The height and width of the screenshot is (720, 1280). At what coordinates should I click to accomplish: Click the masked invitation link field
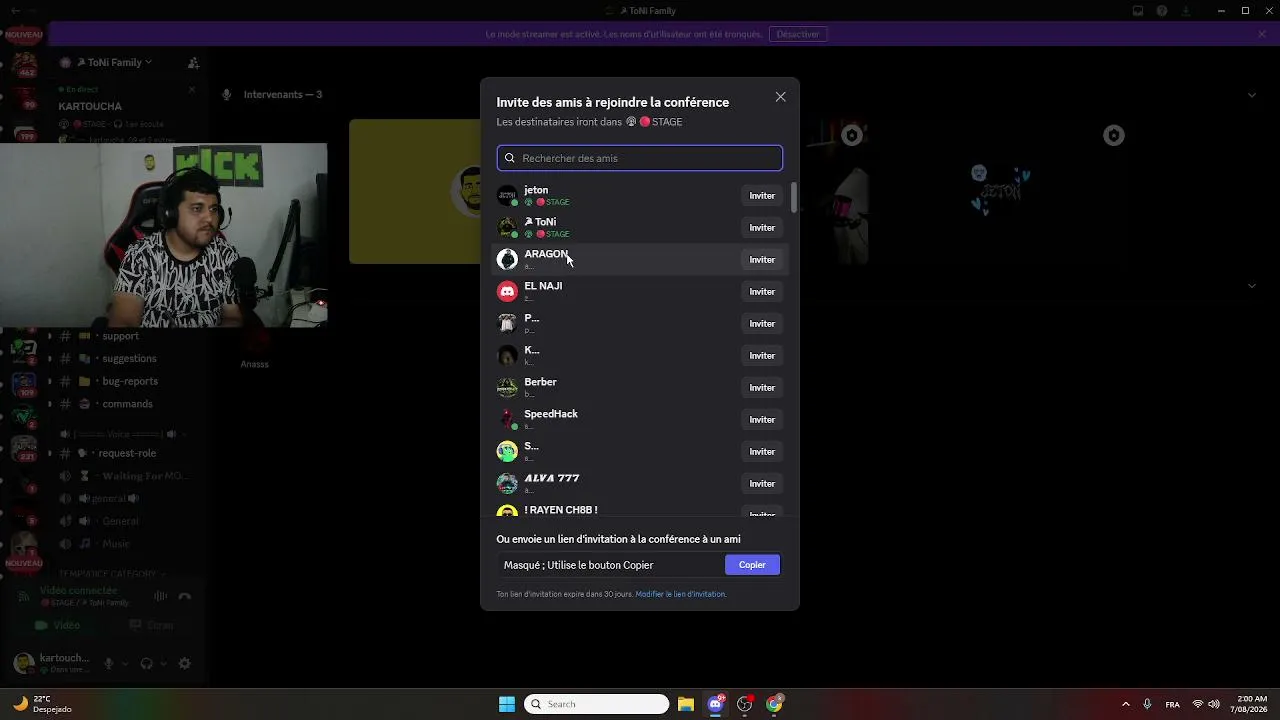pyautogui.click(x=612, y=565)
